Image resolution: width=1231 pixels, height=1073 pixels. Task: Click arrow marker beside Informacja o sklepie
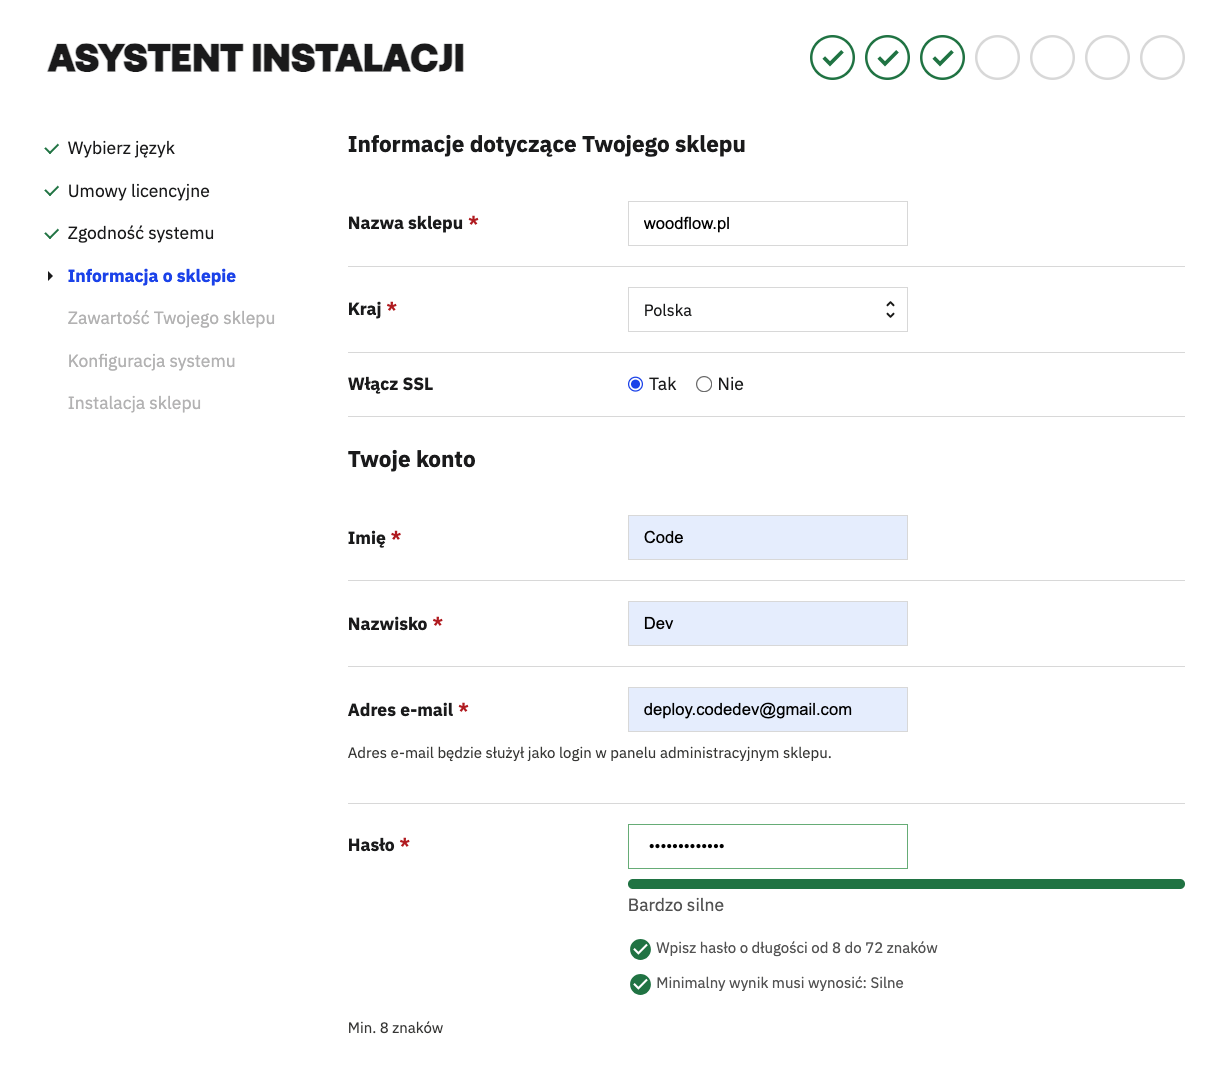[x=50, y=276]
